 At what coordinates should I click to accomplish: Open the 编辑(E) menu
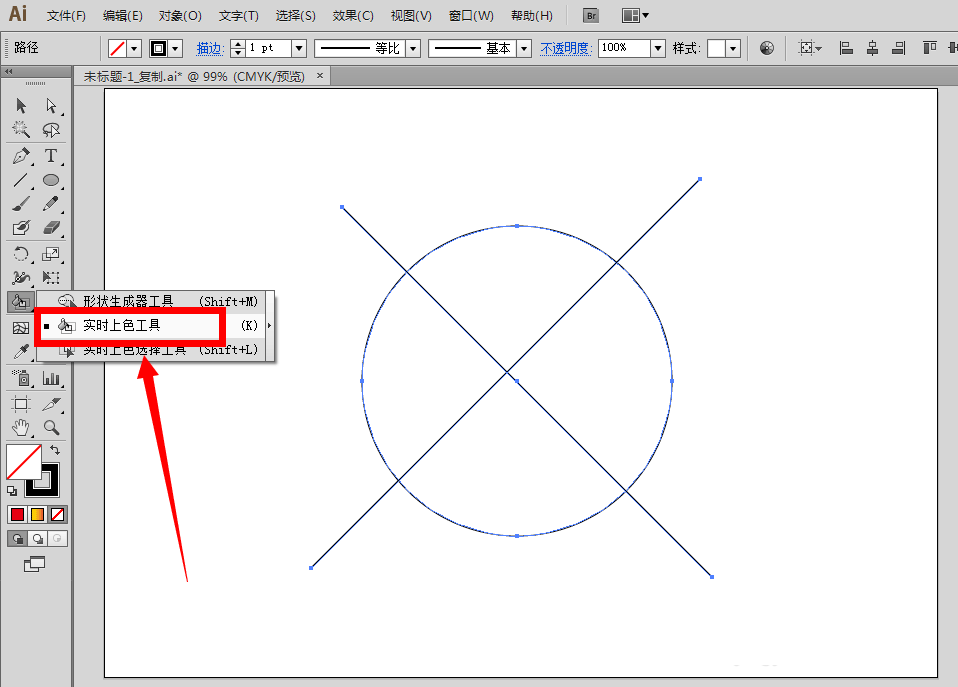pos(123,16)
